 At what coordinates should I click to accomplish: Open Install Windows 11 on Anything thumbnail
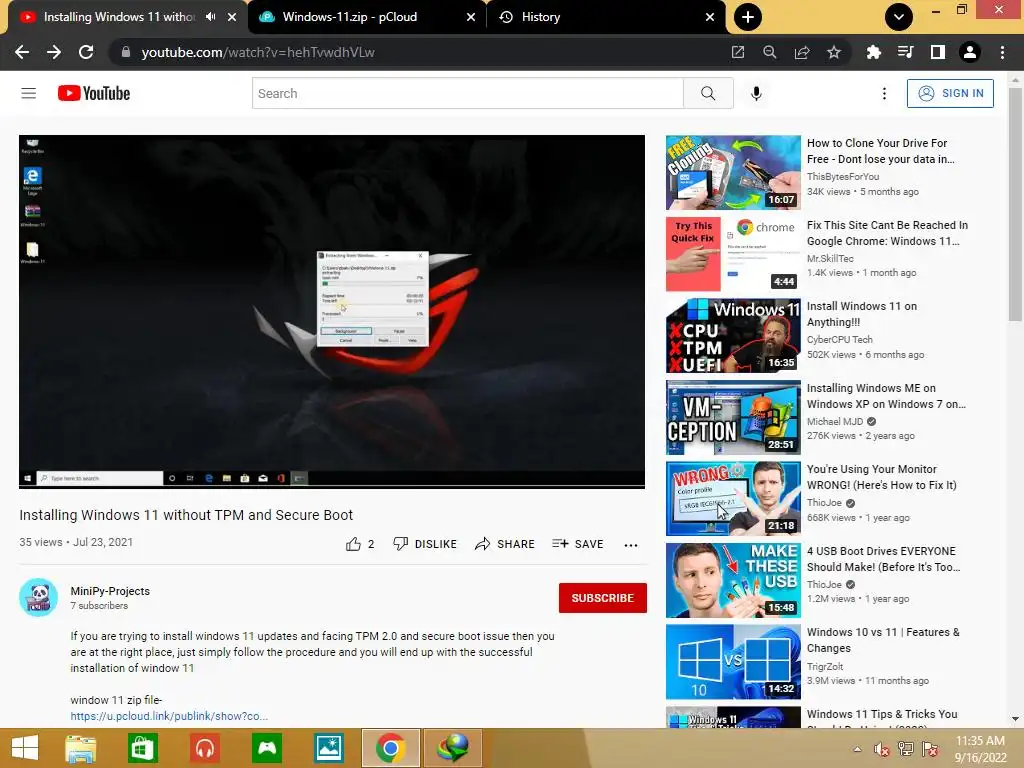733,336
